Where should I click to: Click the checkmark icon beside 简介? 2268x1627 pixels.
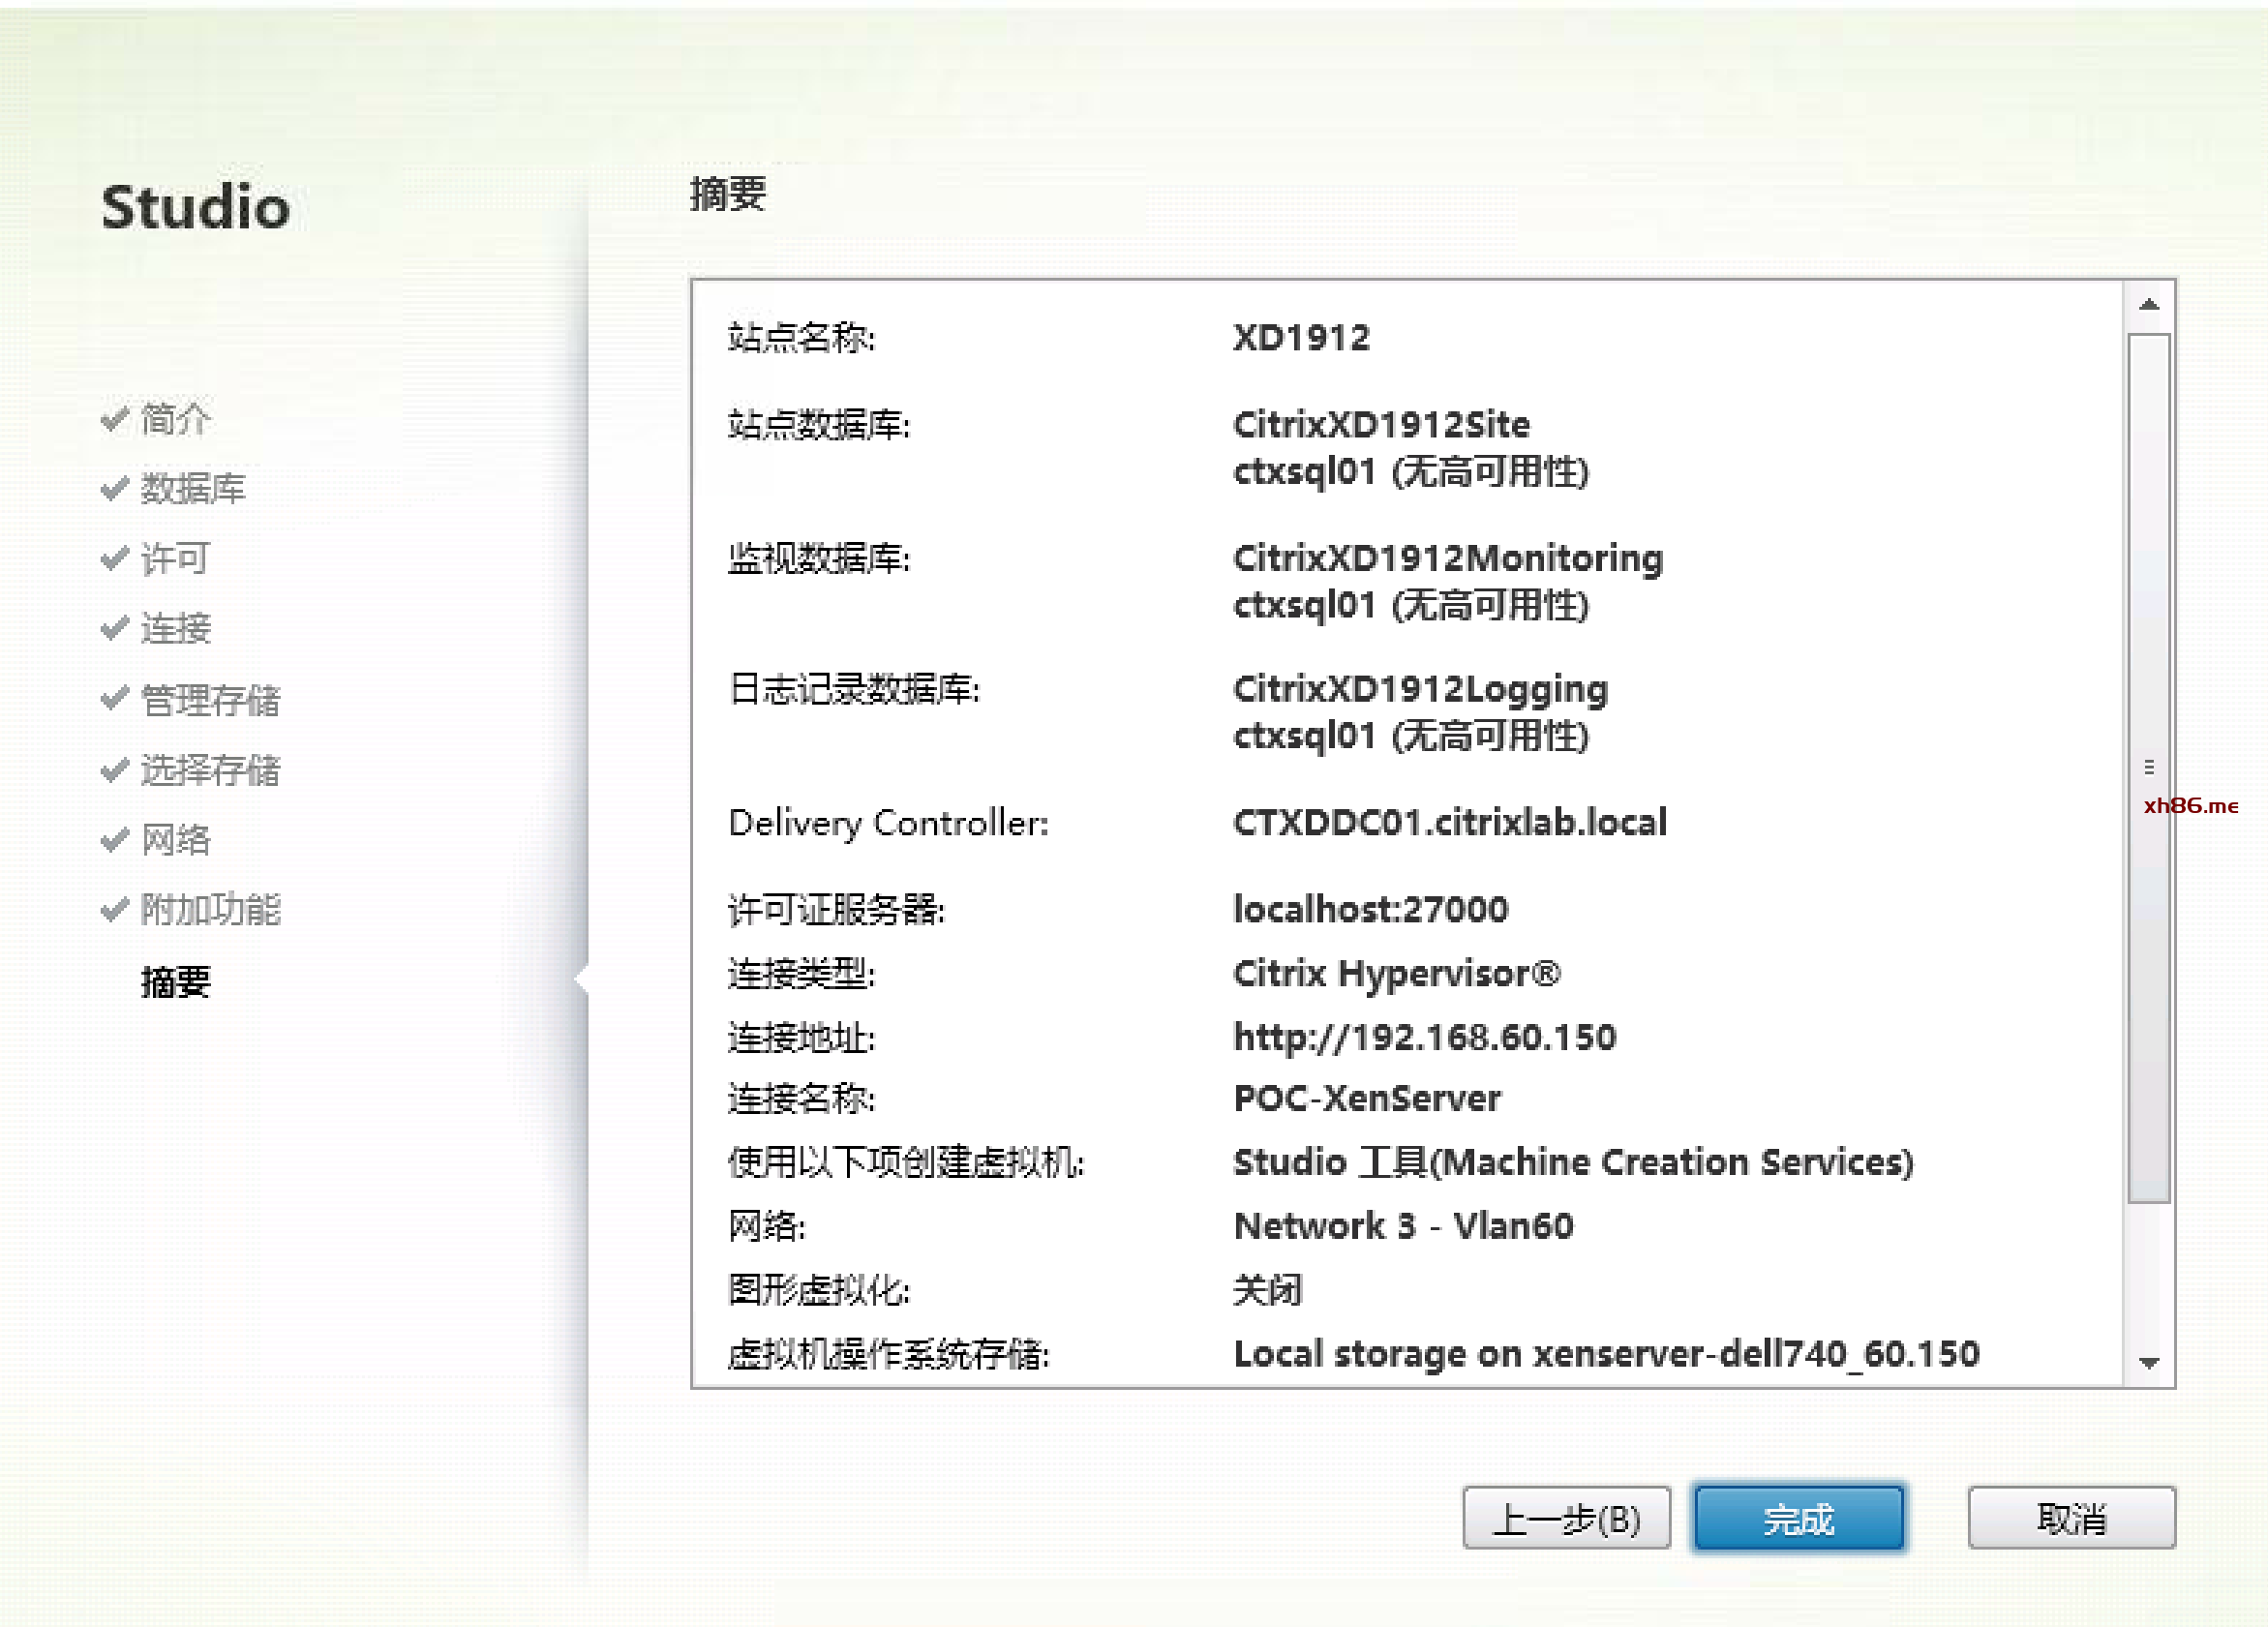(x=114, y=418)
